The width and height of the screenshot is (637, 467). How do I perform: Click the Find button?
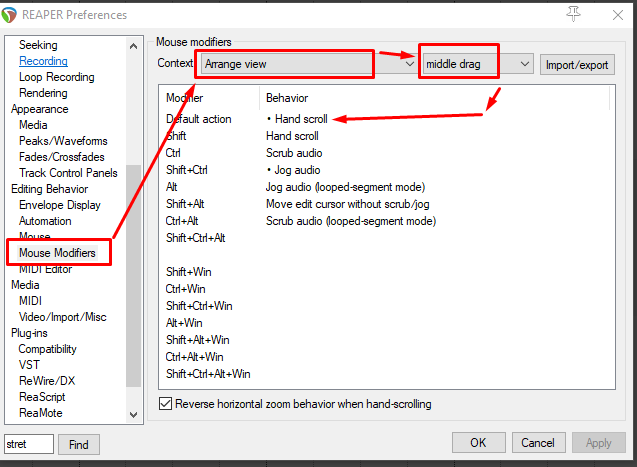tap(79, 443)
